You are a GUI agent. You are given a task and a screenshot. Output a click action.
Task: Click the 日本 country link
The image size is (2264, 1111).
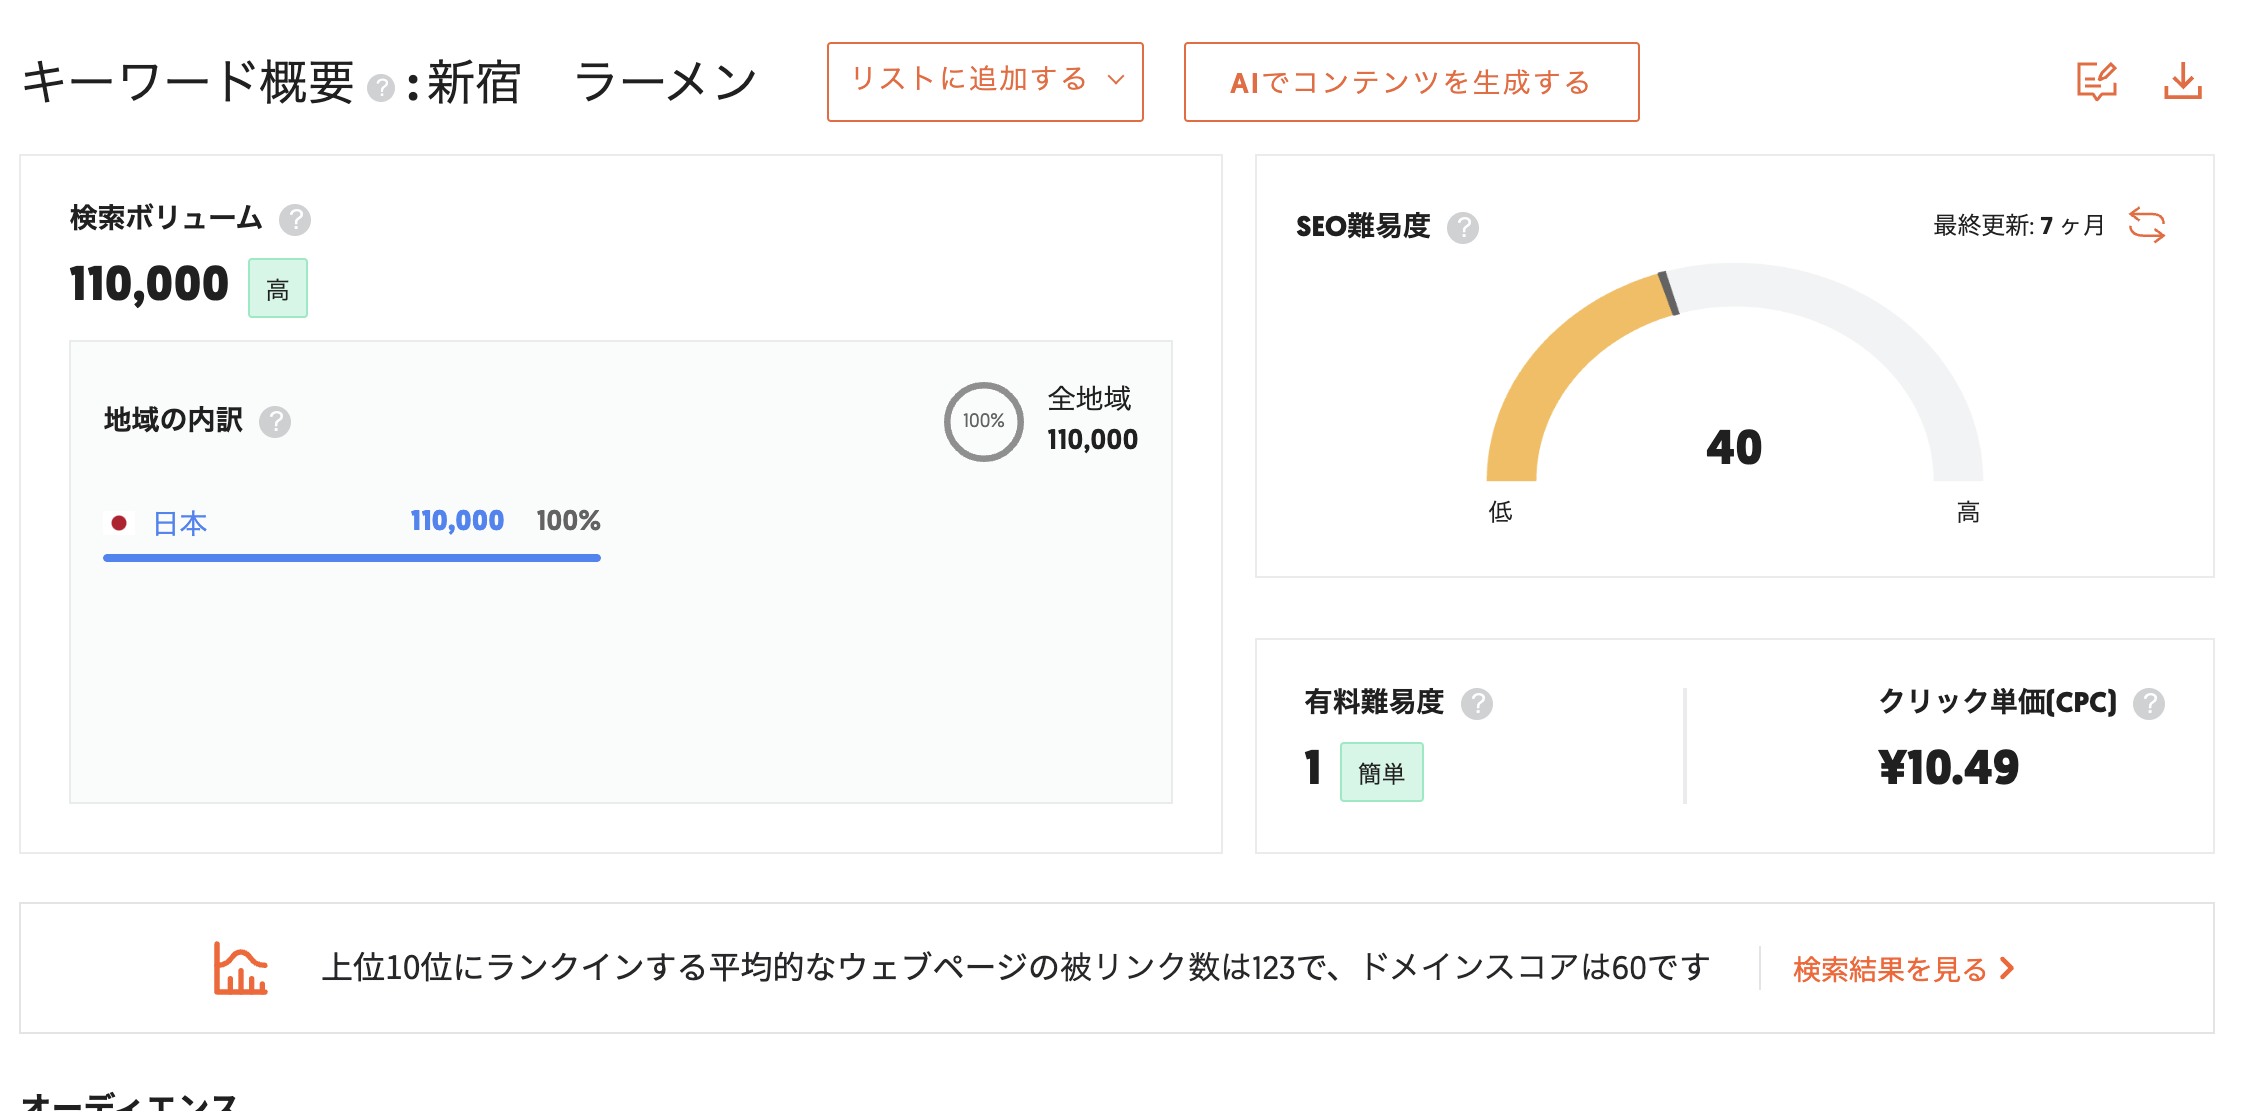(180, 523)
